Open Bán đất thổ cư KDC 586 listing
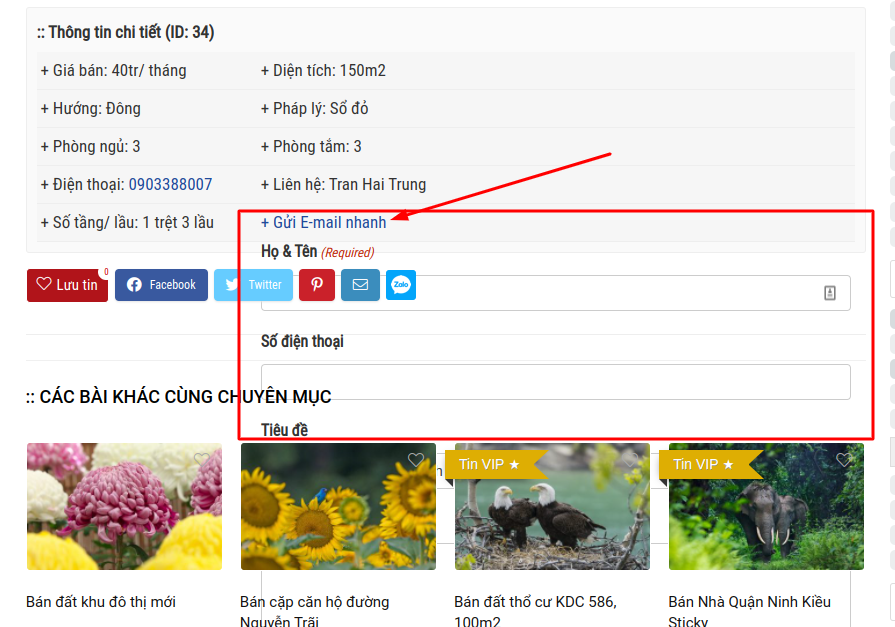Viewport: 895px width, 627px height. click(535, 612)
